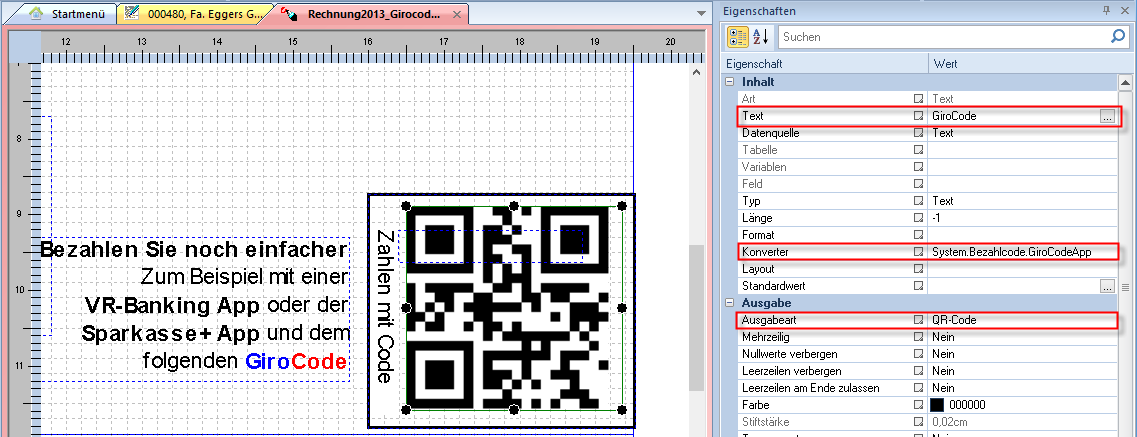The height and width of the screenshot is (437, 1137).
Task: Select the Ausgabeart value QR-Code
Action: [x=956, y=320]
